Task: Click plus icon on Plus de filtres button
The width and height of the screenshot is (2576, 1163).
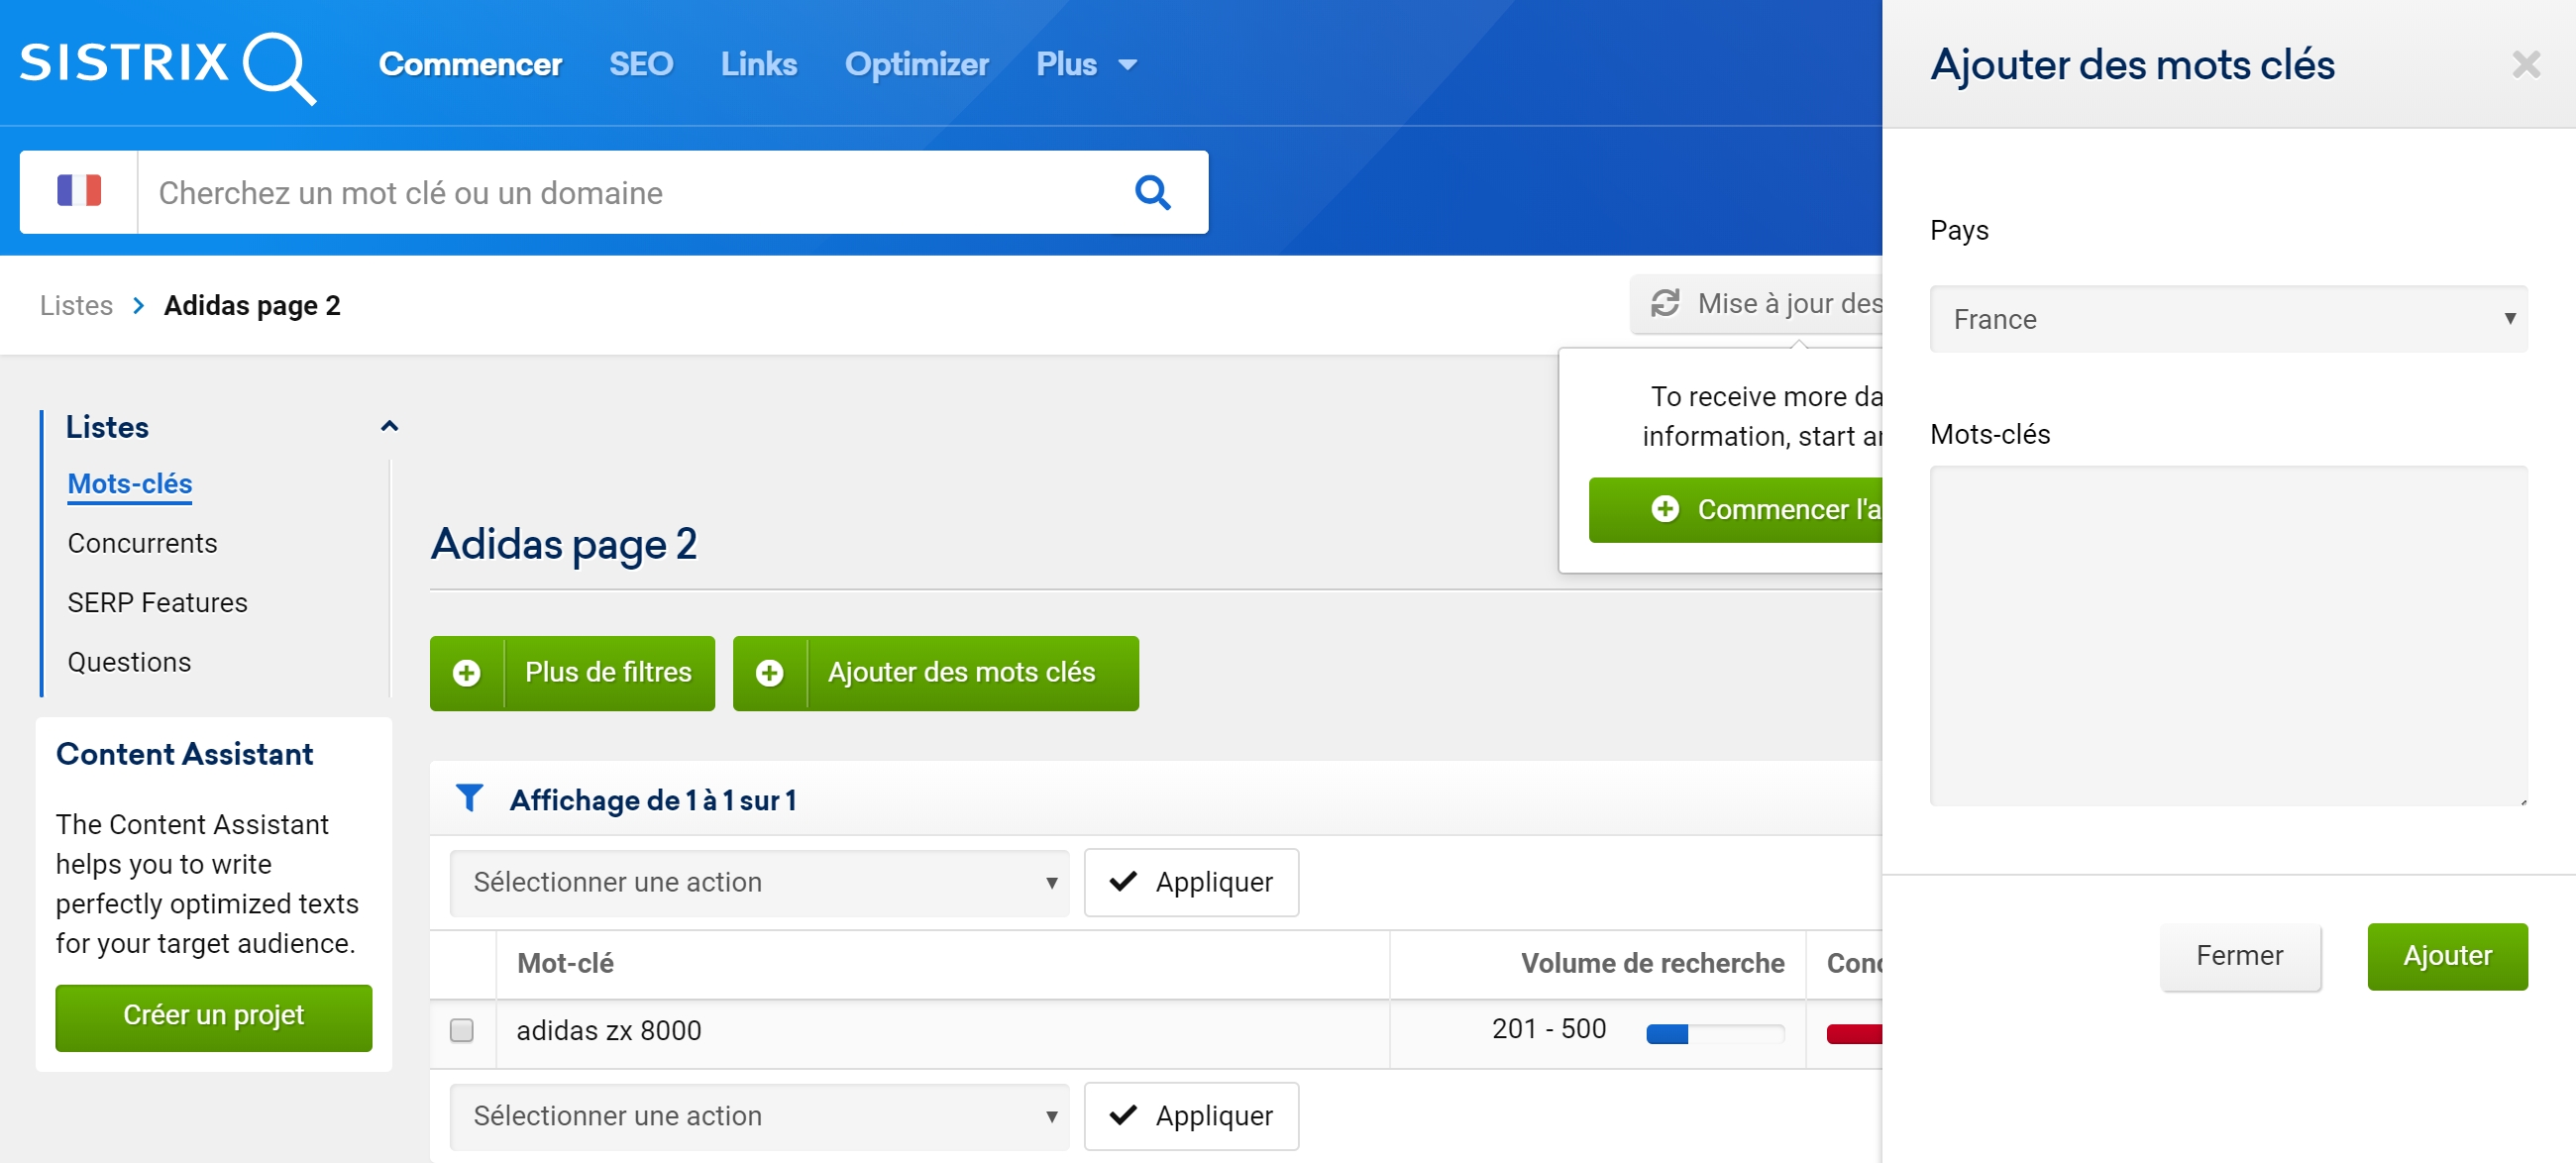Action: (467, 673)
